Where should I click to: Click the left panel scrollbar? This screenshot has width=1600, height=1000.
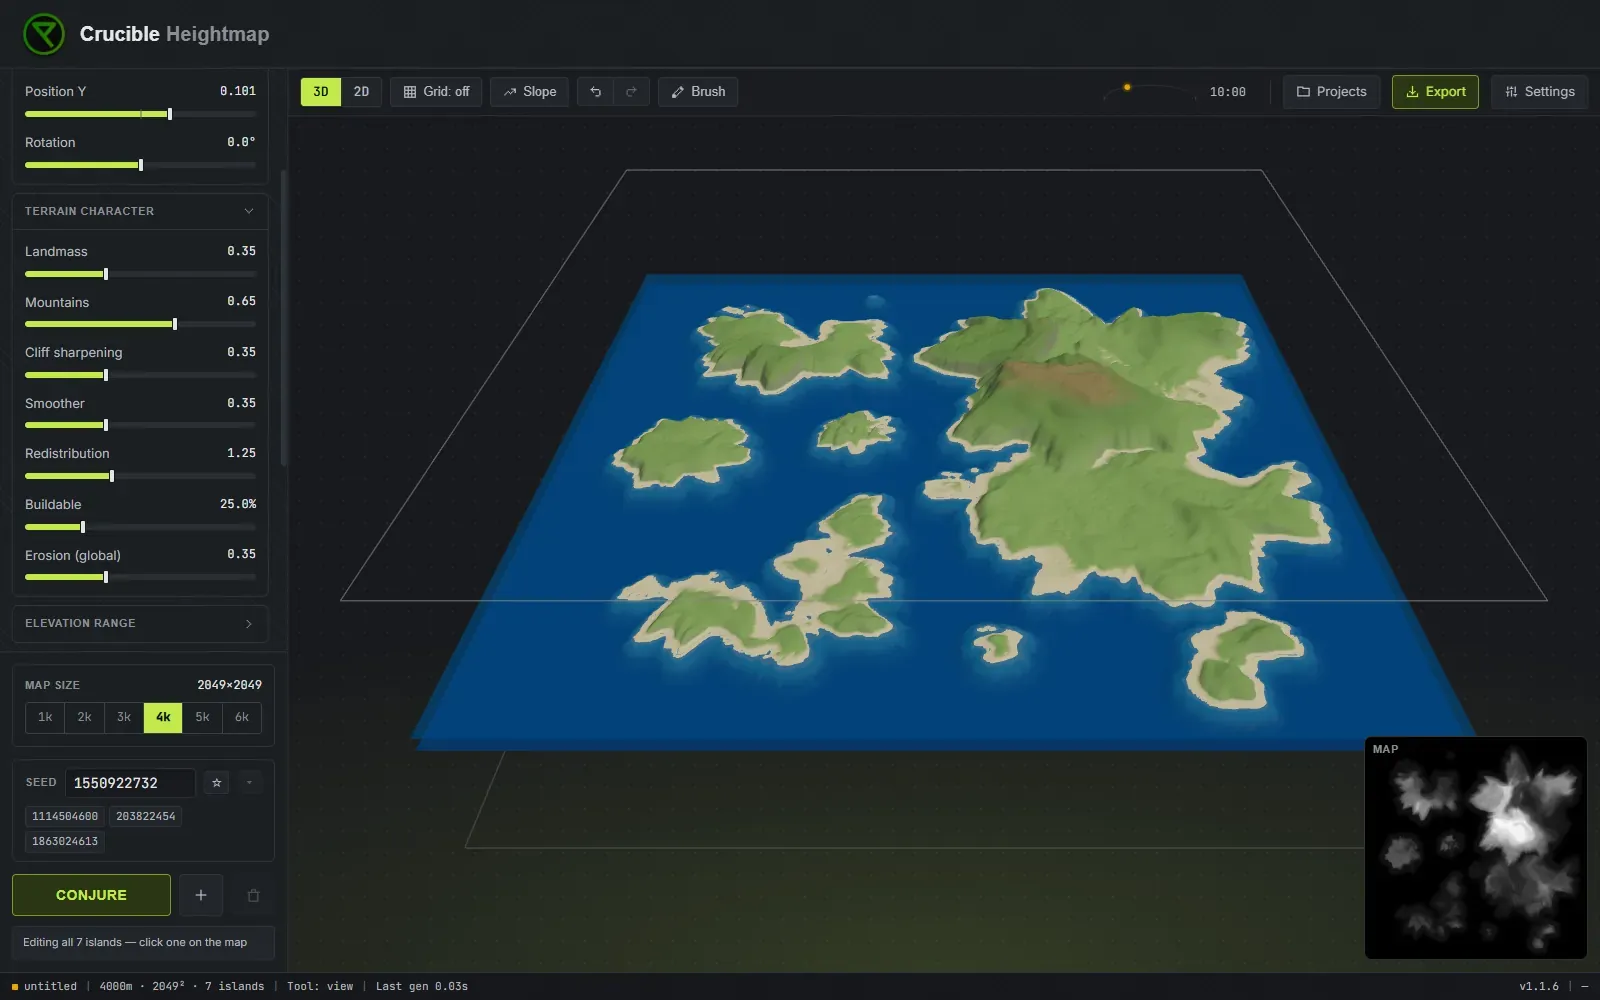(284, 318)
